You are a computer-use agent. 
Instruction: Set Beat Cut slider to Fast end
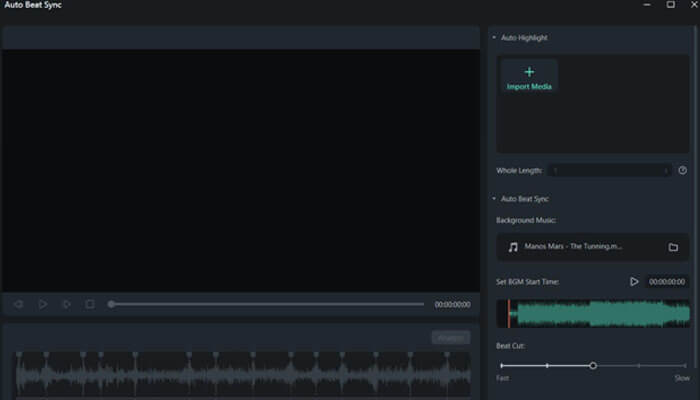(x=502, y=366)
